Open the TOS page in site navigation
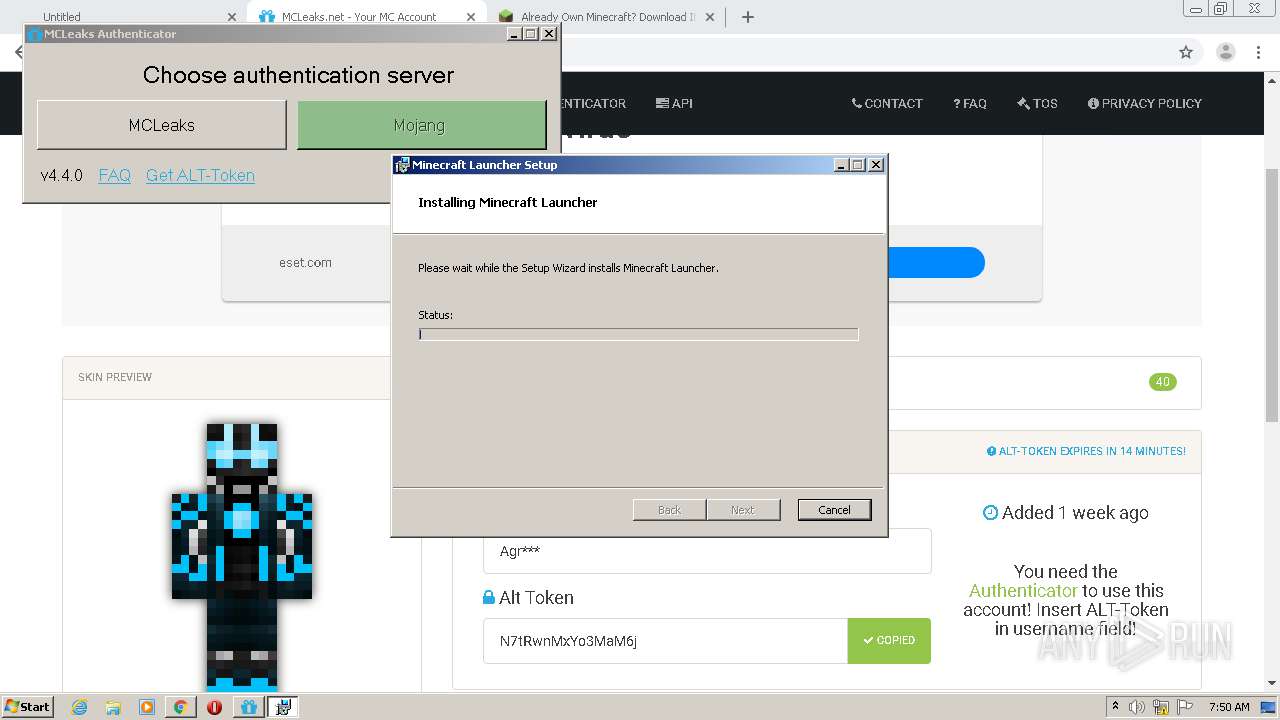Screen dimensions: 1280x720 coord(1037,103)
